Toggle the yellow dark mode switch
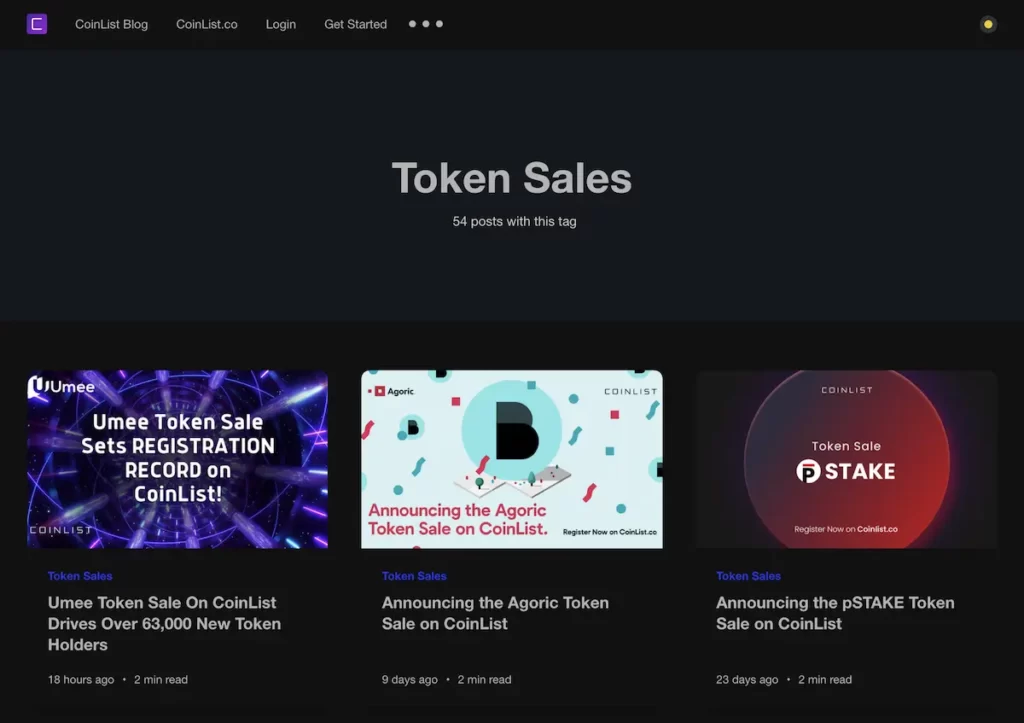Screen dimensions: 1024x723 (987, 24)
